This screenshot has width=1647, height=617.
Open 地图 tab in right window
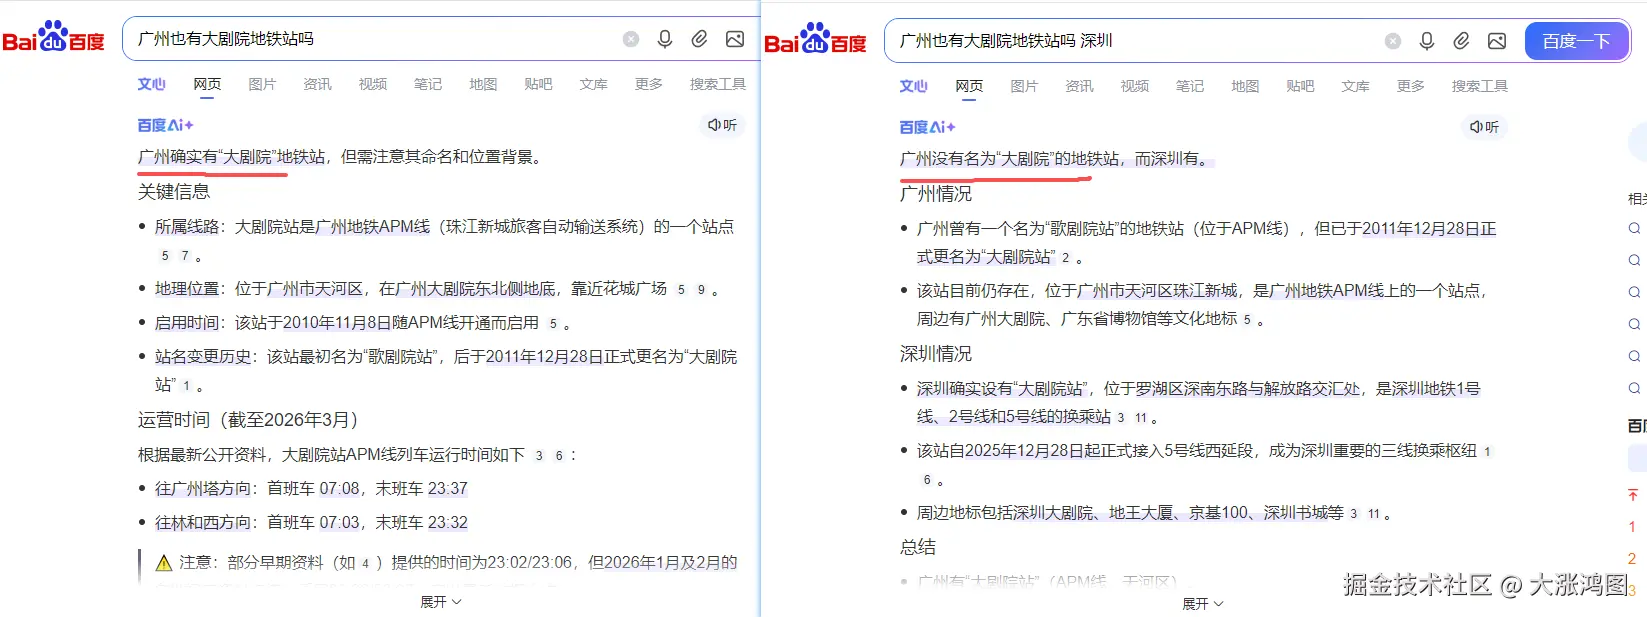click(x=1245, y=86)
